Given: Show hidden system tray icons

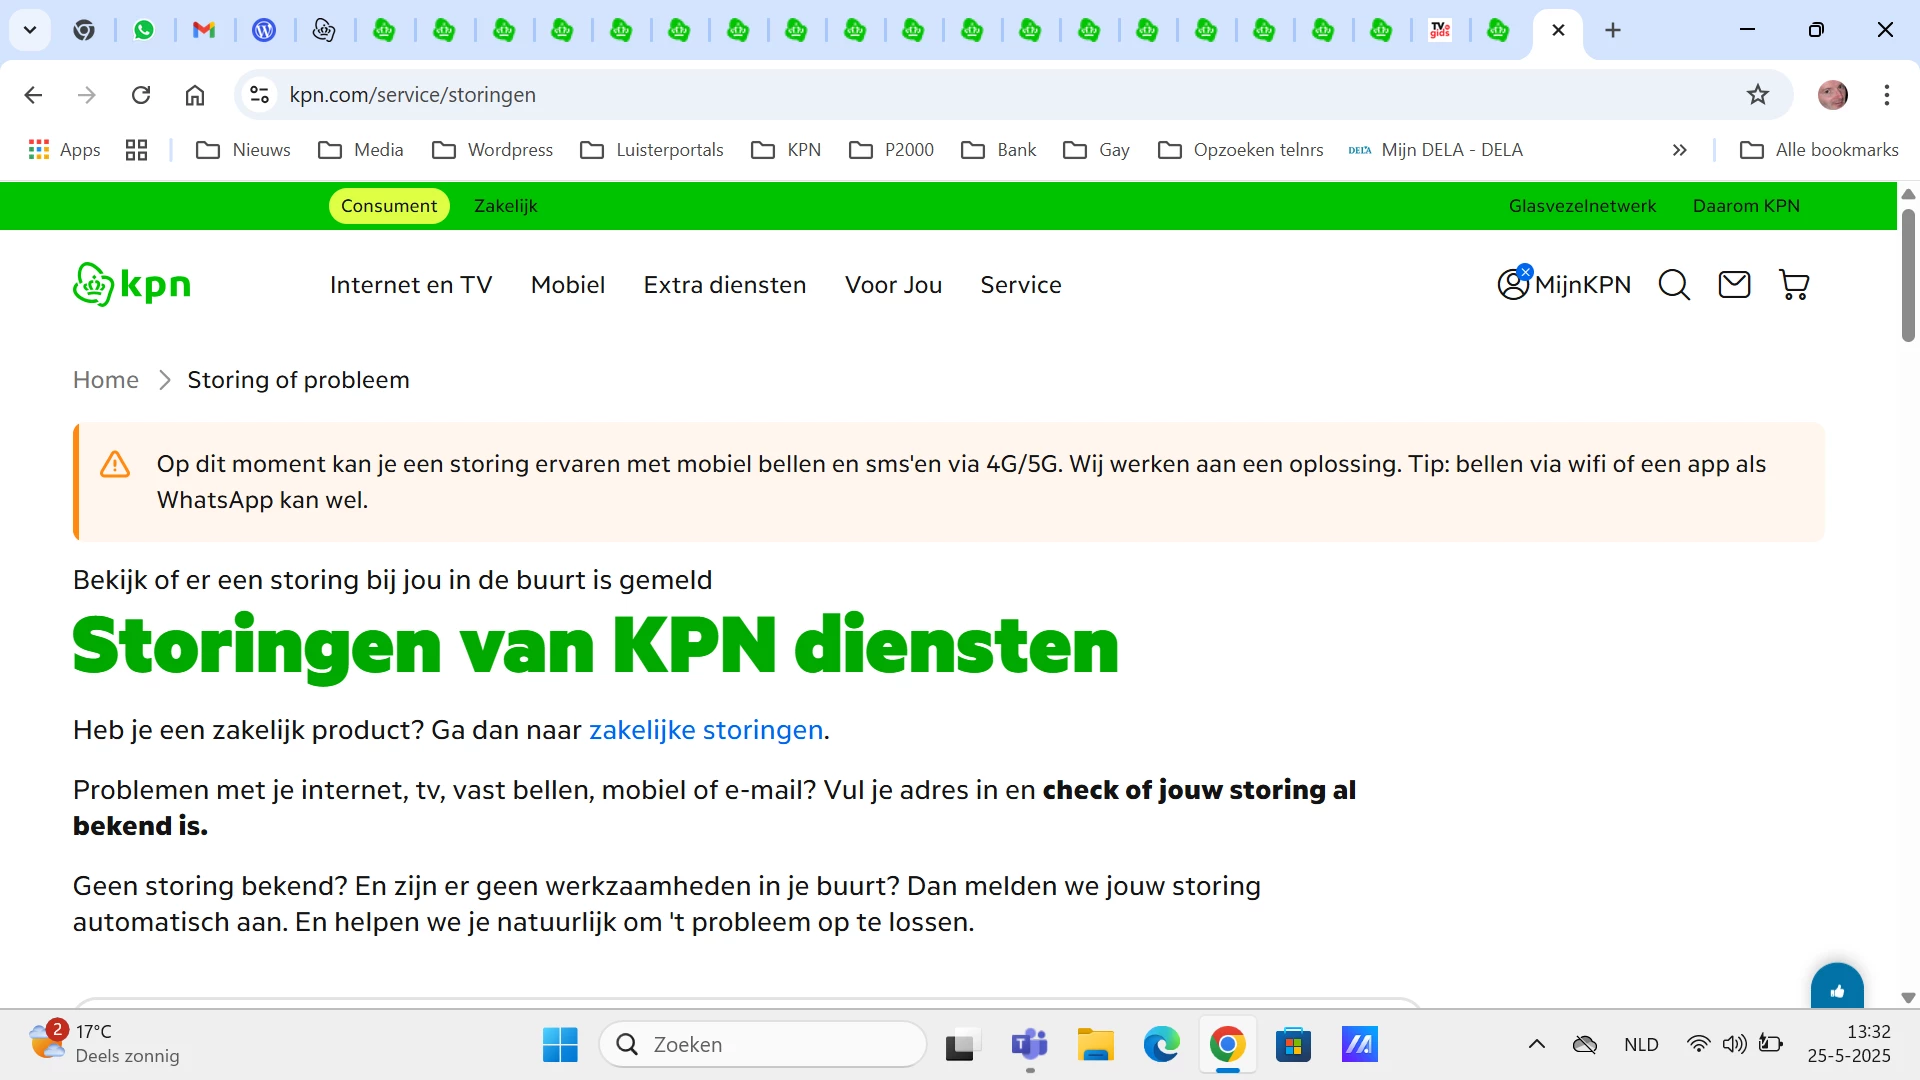Looking at the screenshot, I should 1537,1044.
